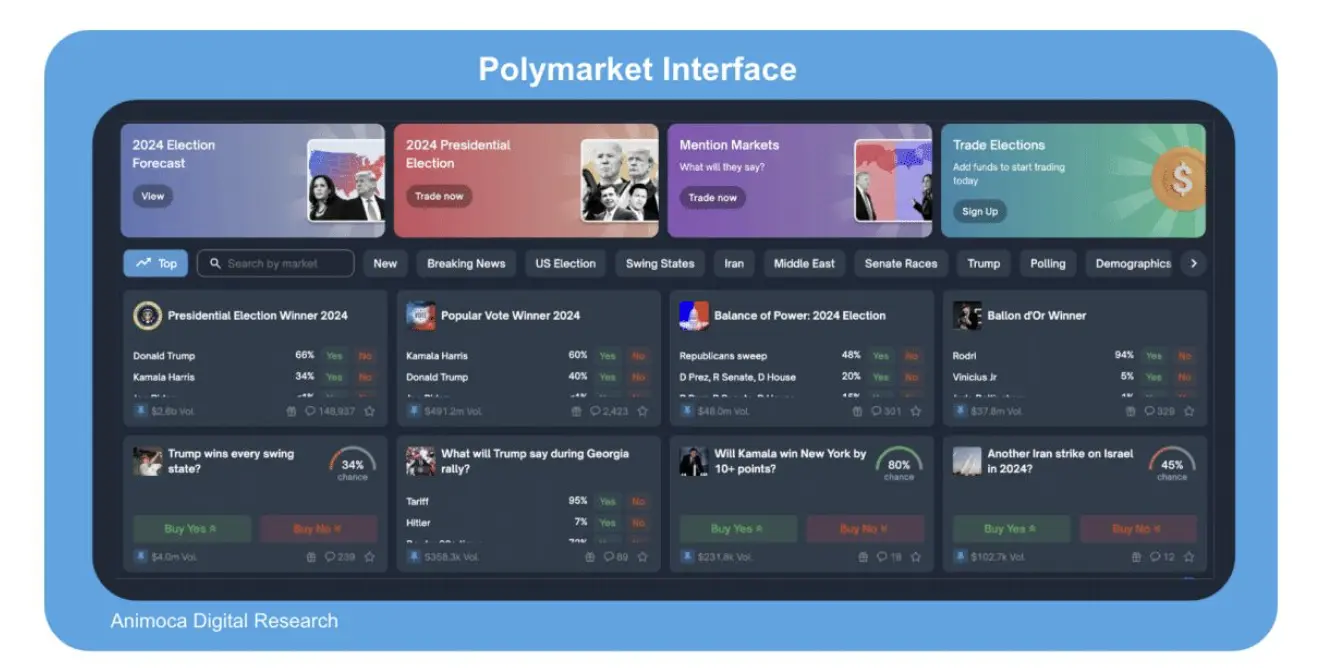Click the presidential seal icon on Election Winner 2024
Viewport: 1320px width, 668px height.
coord(147,314)
